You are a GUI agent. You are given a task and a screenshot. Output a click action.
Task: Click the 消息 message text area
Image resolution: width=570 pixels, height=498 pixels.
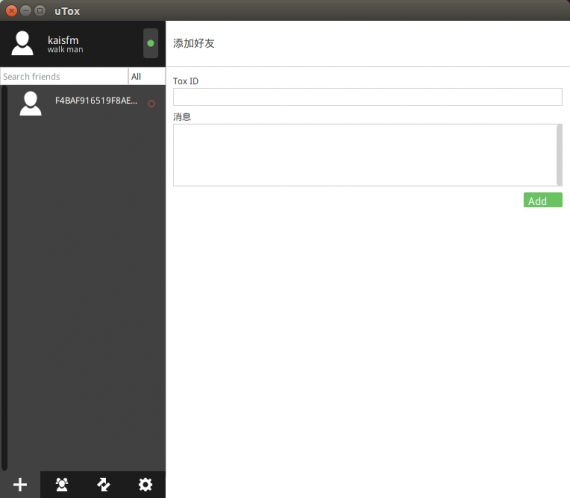point(365,155)
